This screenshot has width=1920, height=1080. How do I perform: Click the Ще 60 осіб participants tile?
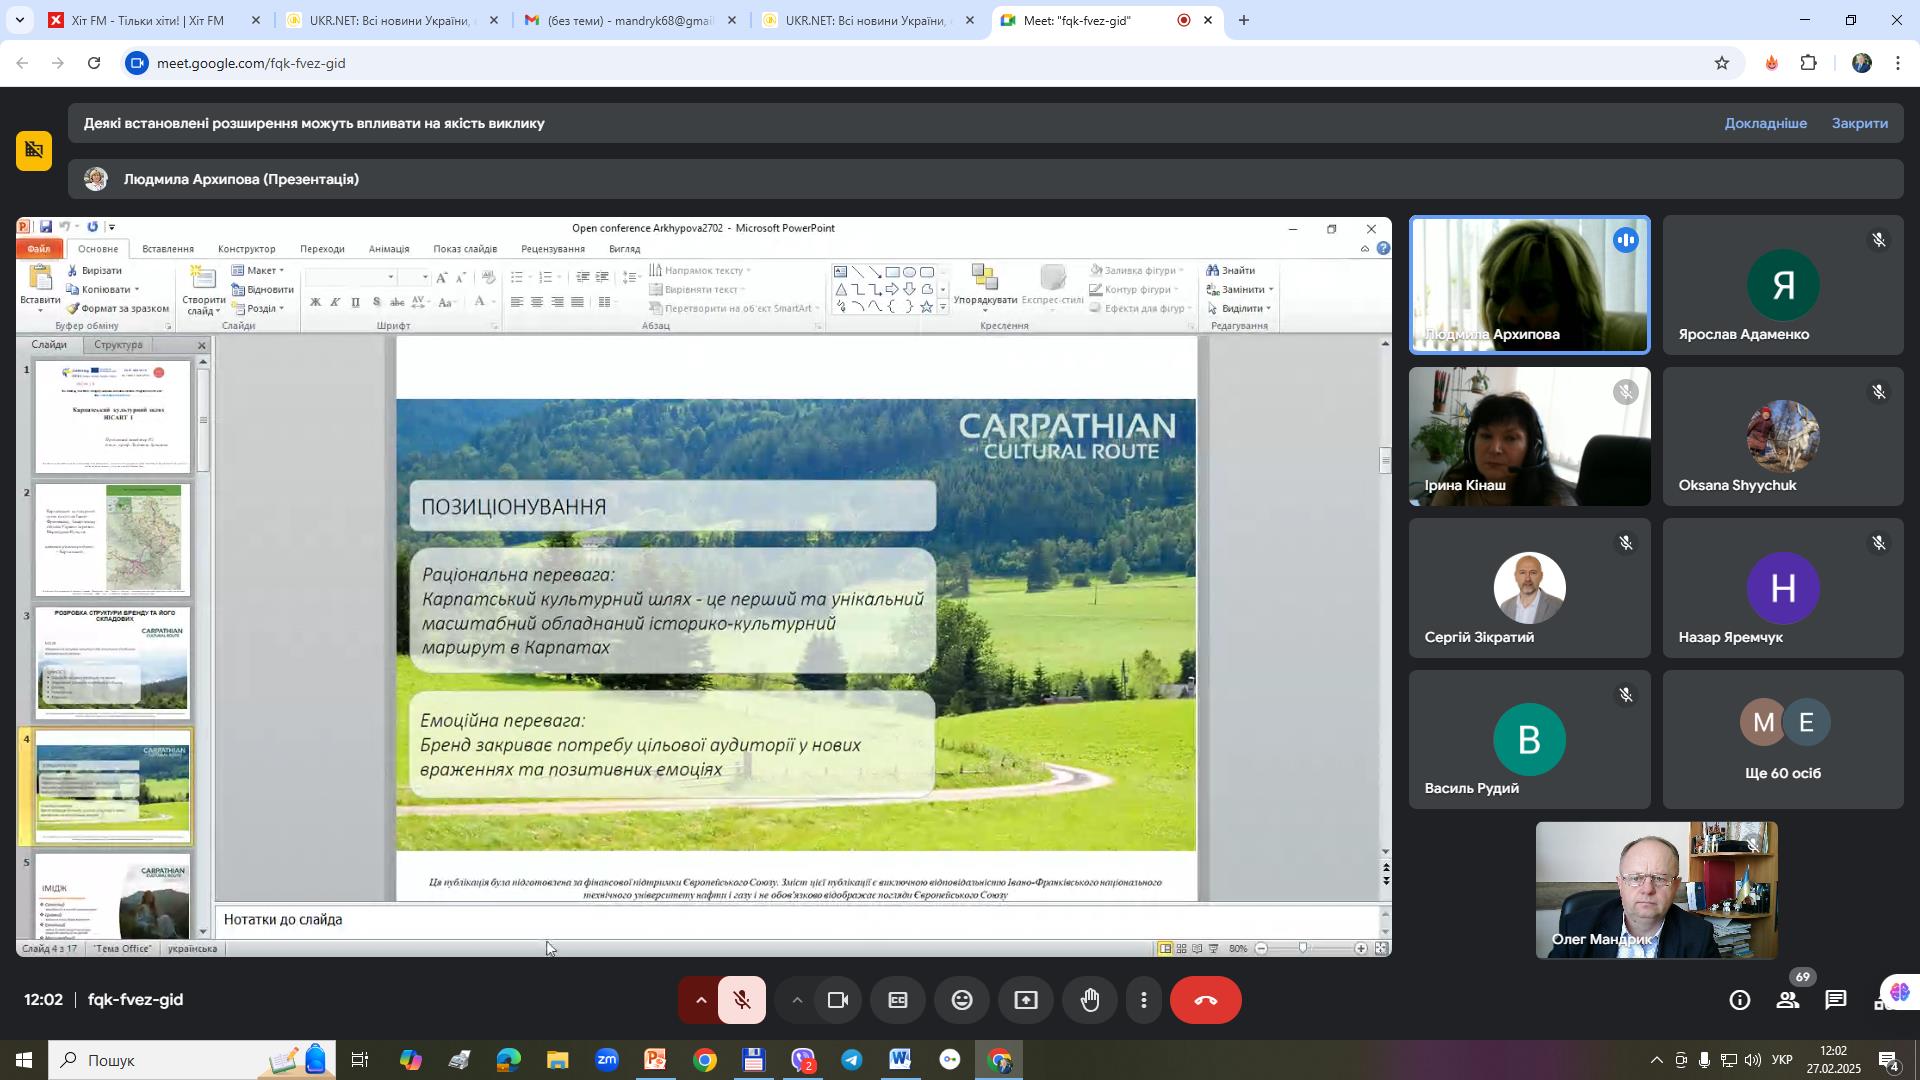point(1782,740)
